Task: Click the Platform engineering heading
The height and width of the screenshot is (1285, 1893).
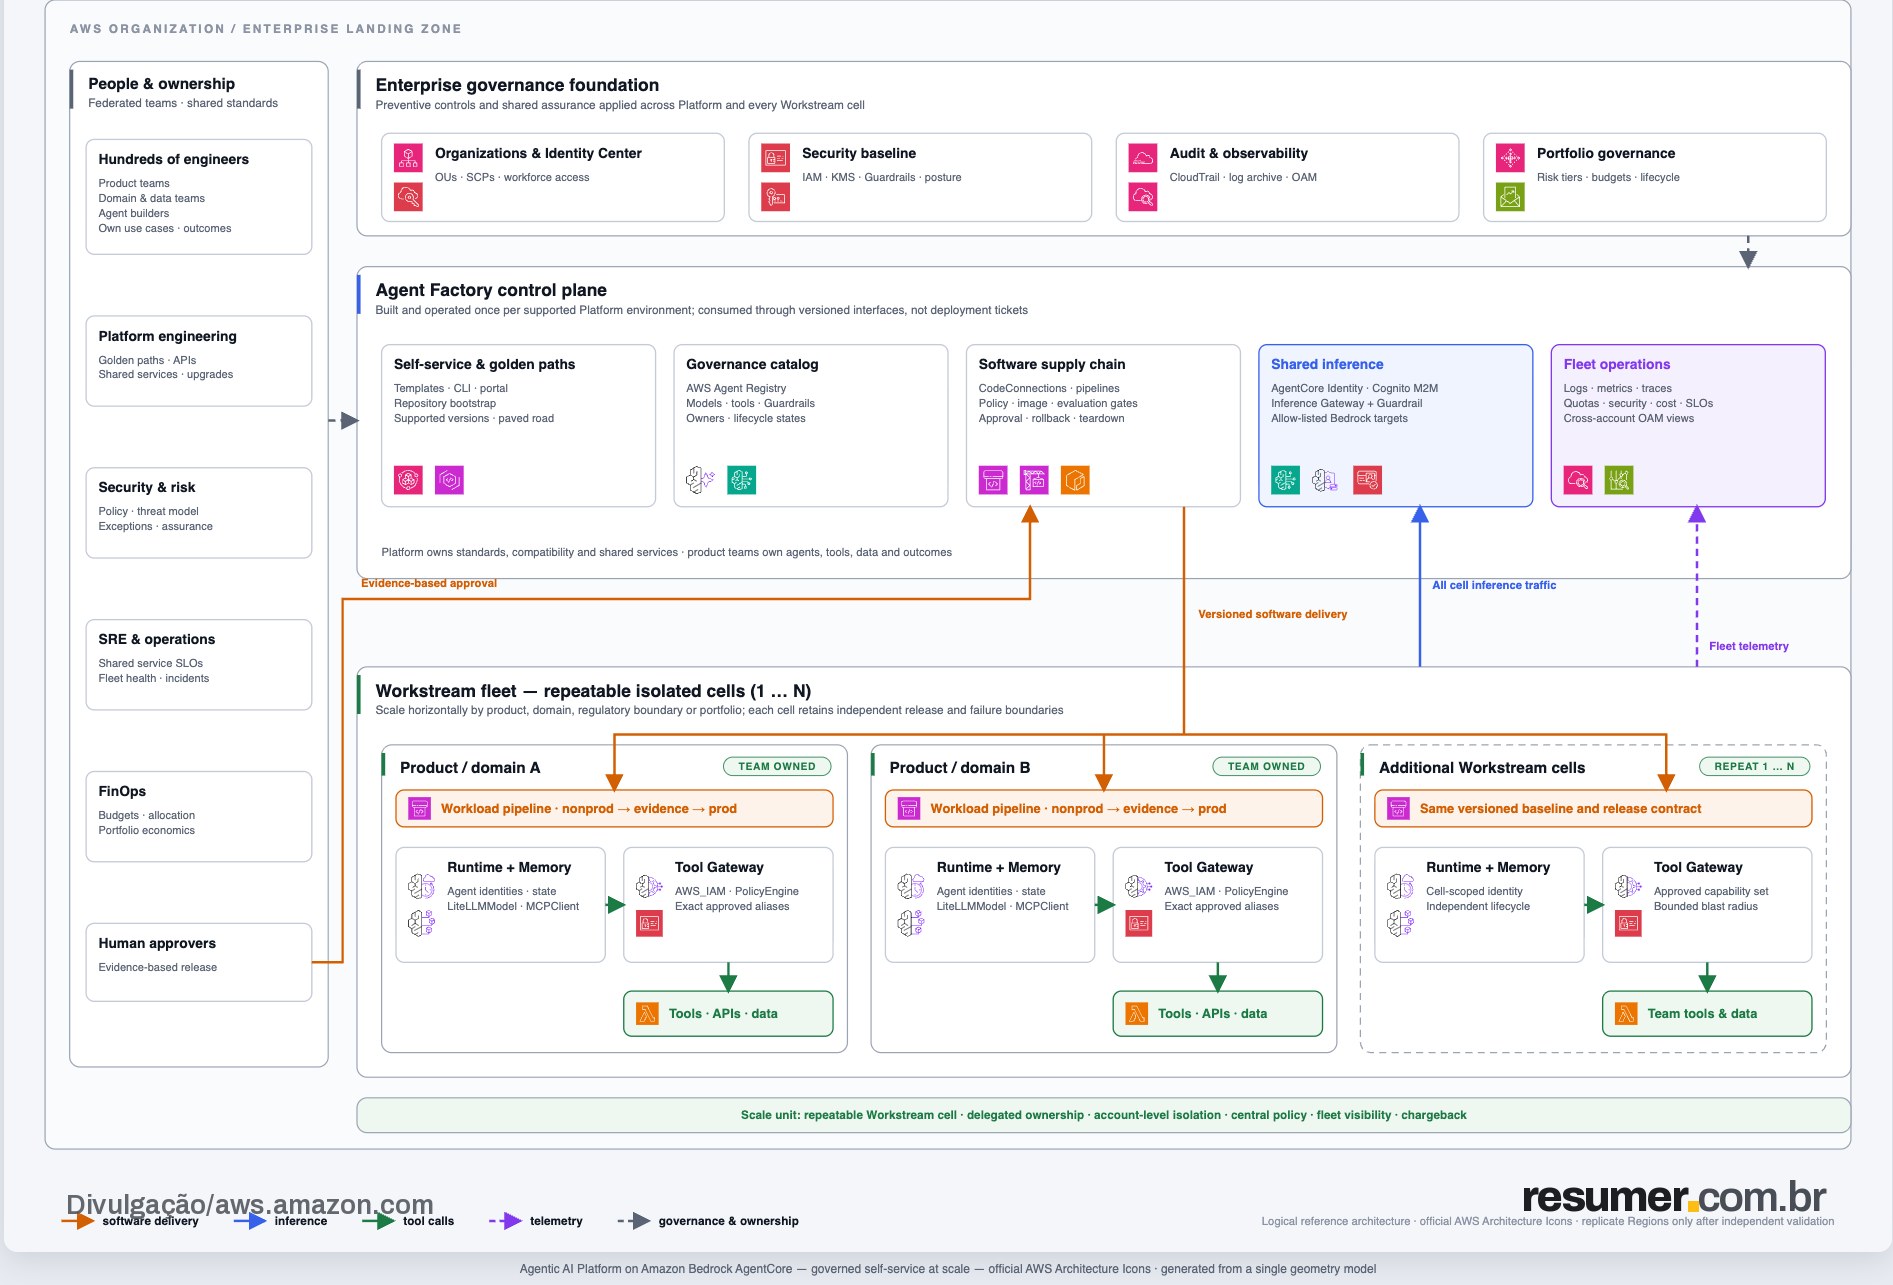Action: [168, 336]
